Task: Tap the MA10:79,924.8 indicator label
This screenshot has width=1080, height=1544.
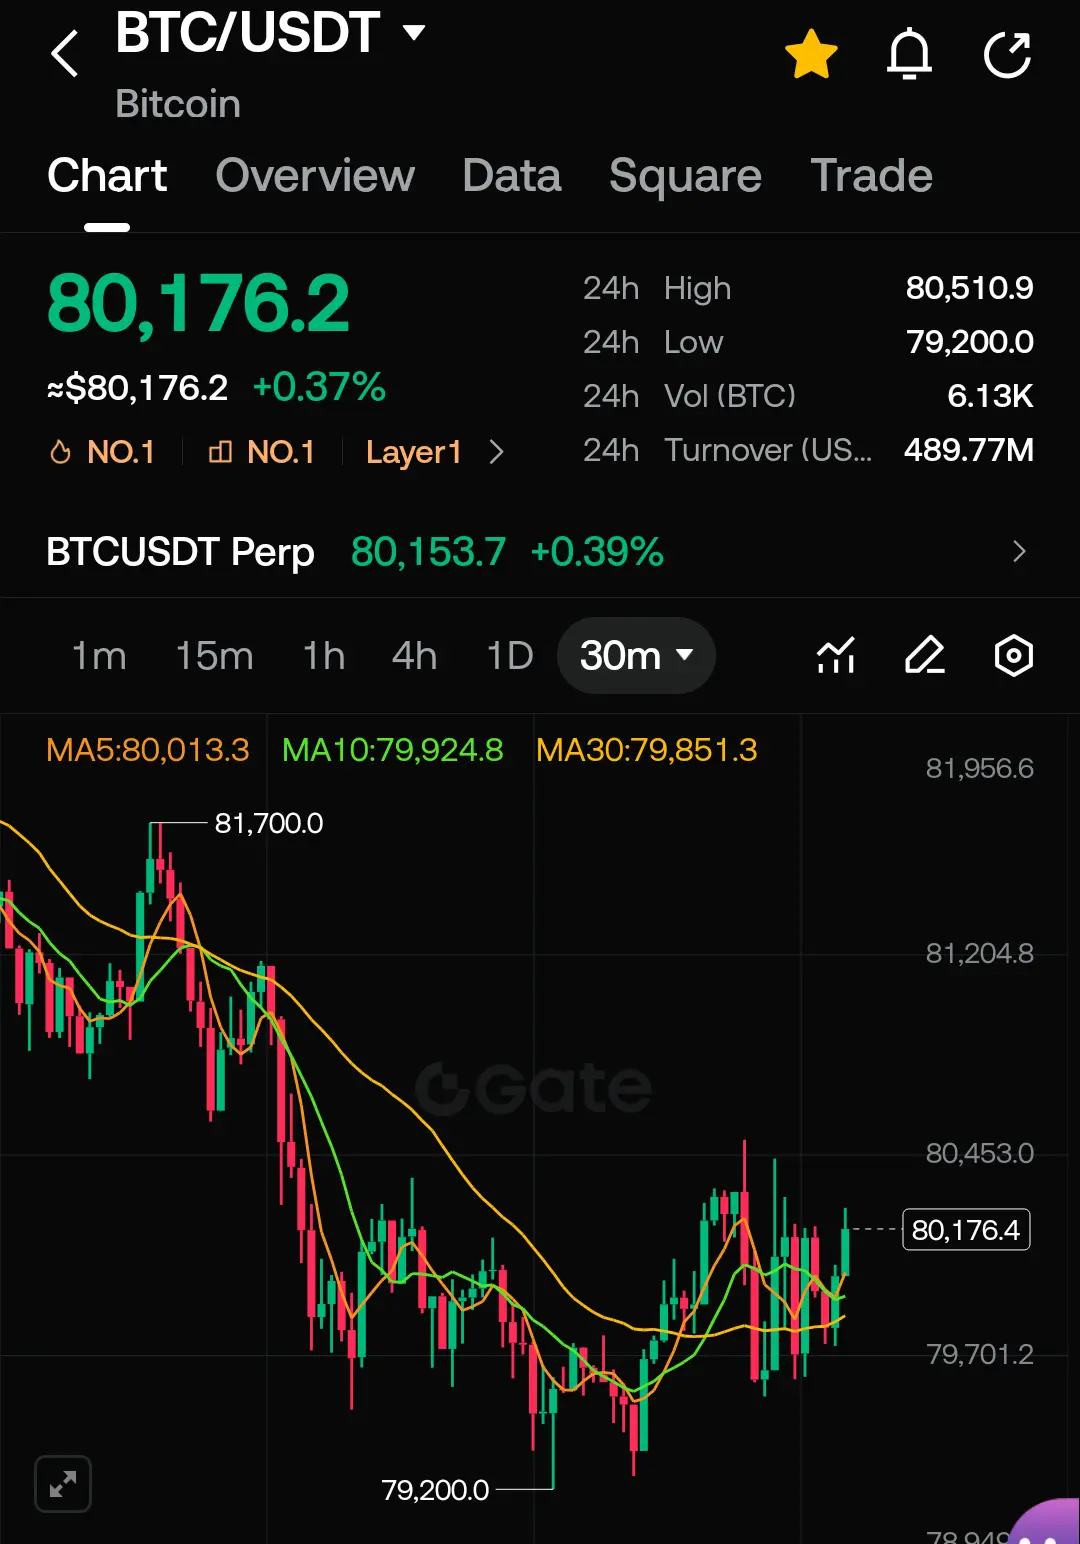Action: (393, 750)
